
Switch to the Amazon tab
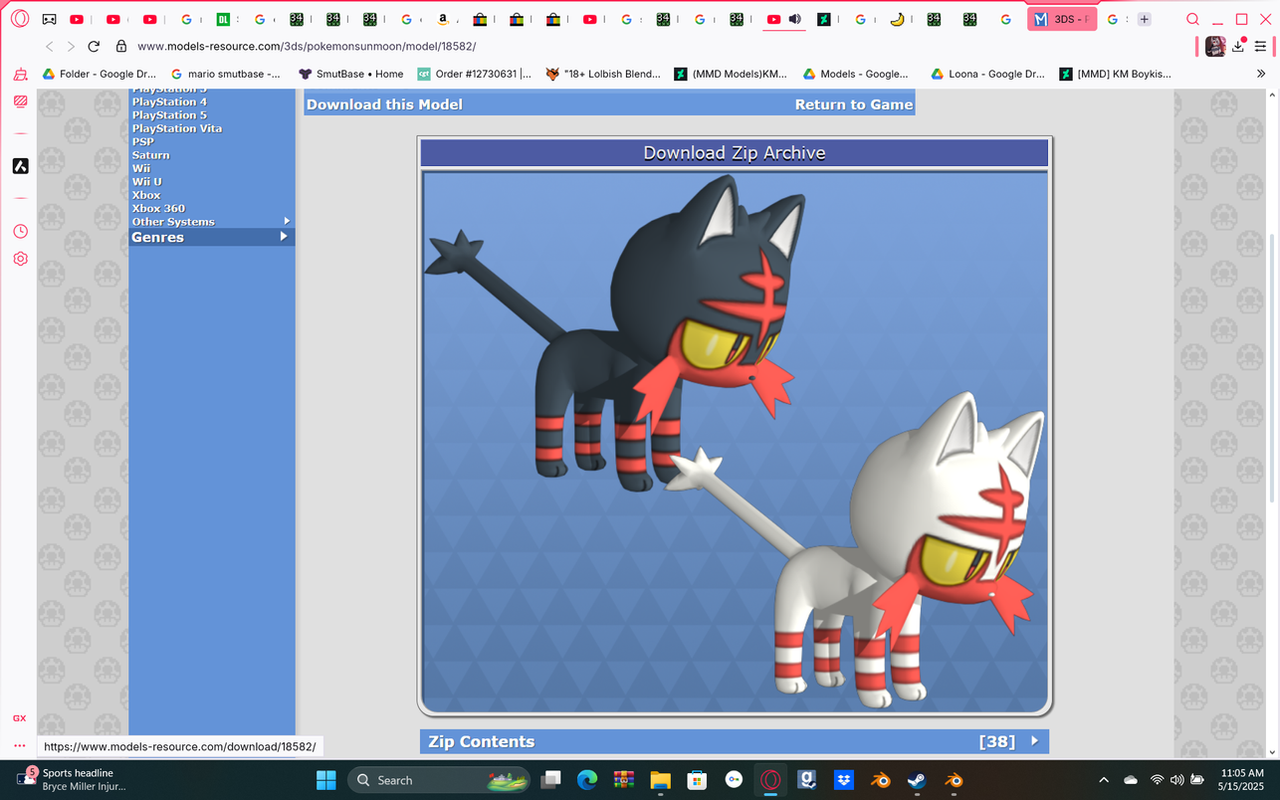[443, 19]
